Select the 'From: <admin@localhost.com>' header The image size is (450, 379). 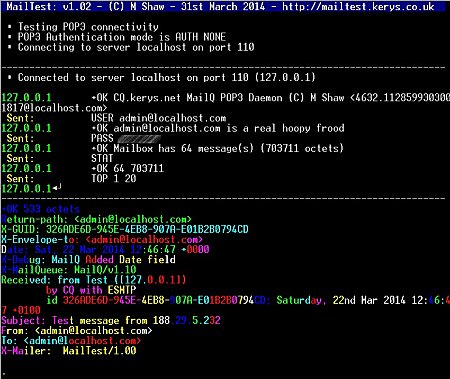click(77, 330)
